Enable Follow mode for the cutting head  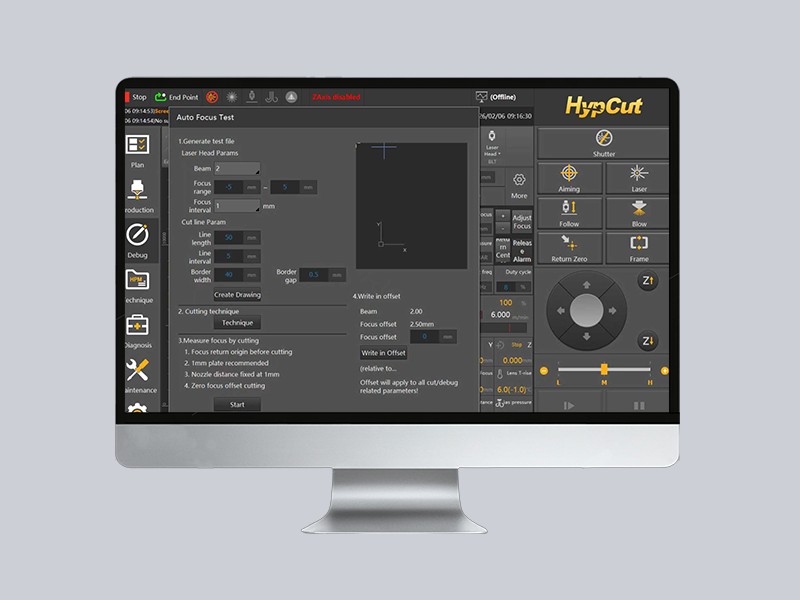(569, 213)
